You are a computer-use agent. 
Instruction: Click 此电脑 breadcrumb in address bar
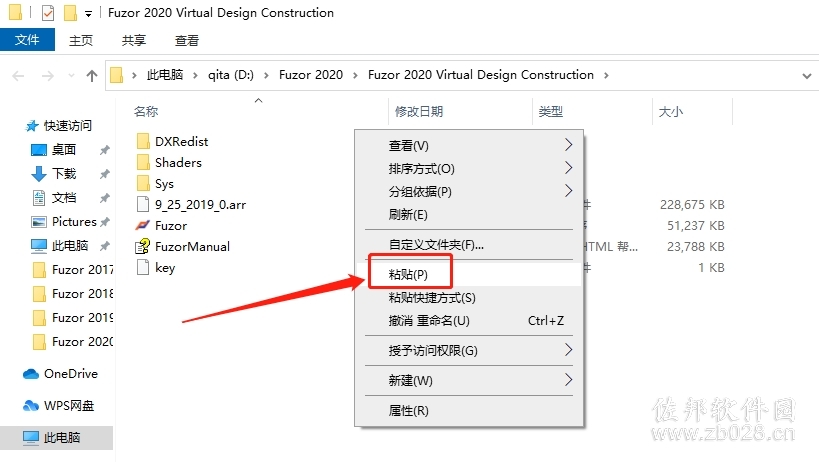[x=165, y=75]
